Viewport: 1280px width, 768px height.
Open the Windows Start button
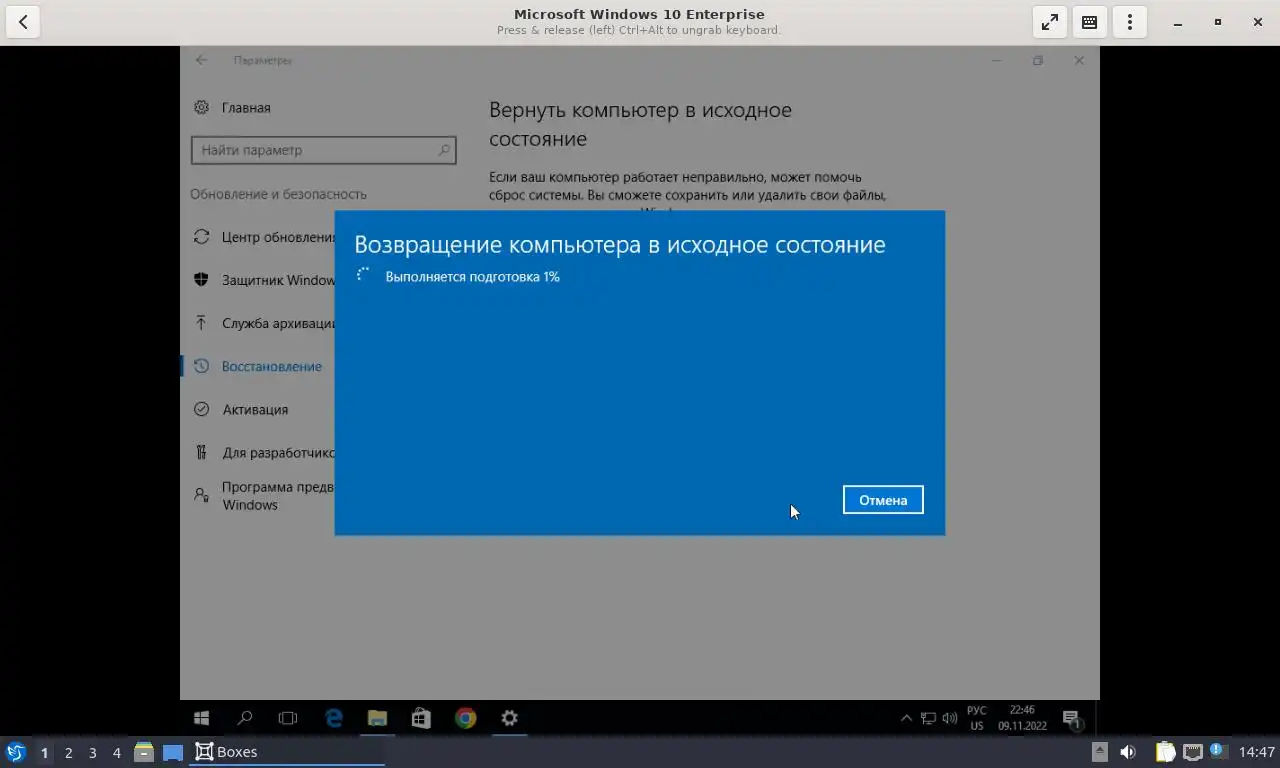click(201, 718)
